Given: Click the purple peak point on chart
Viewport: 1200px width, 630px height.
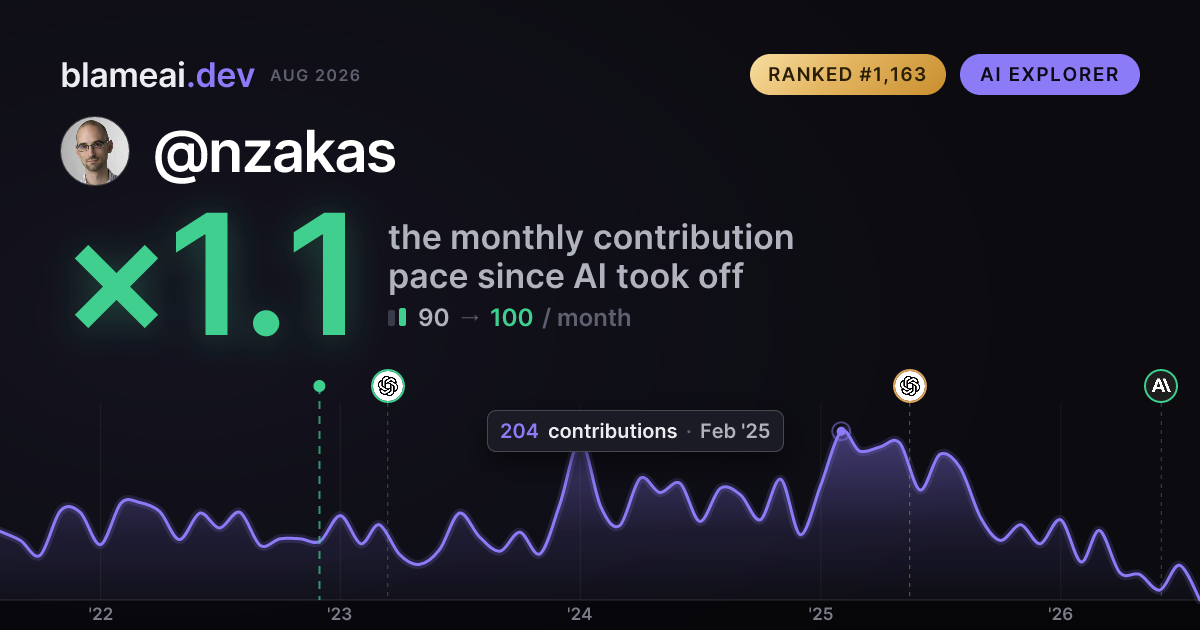Looking at the screenshot, I should click(x=842, y=432).
